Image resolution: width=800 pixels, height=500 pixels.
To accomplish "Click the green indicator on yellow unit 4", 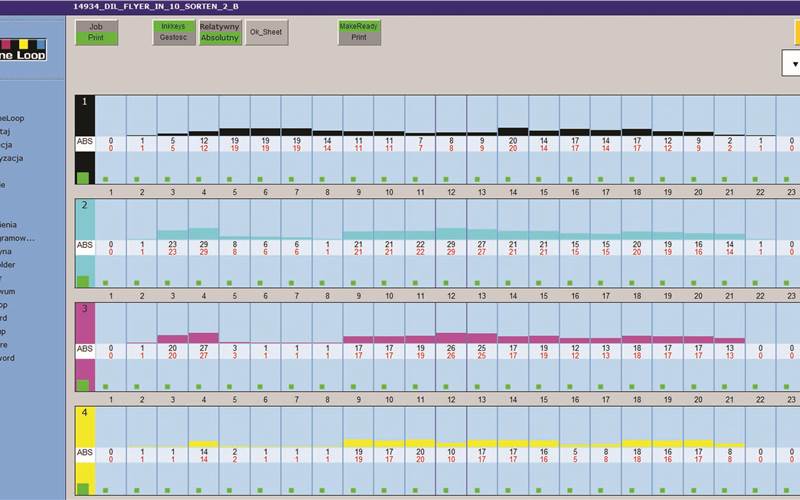I will [83, 488].
